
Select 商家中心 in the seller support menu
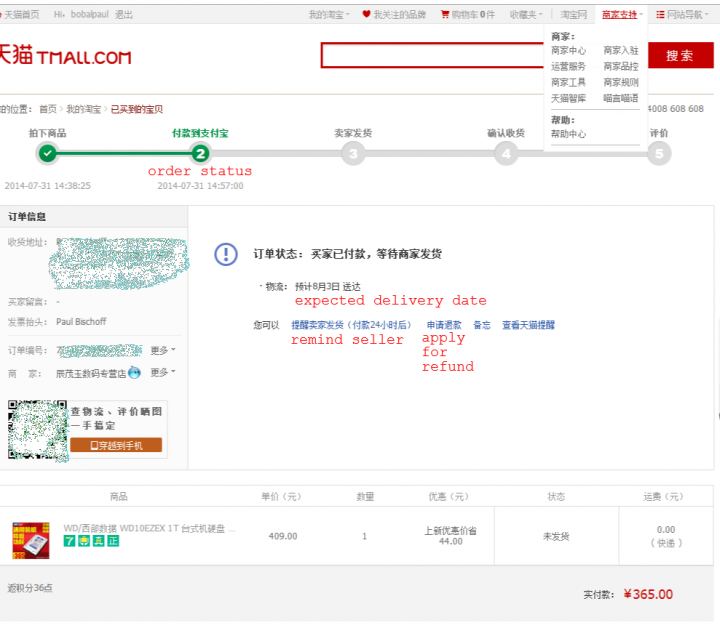(x=568, y=51)
